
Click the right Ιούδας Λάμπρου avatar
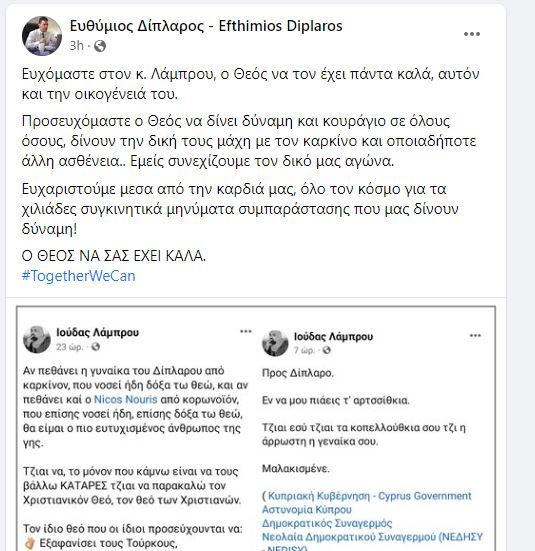[x=275, y=343]
